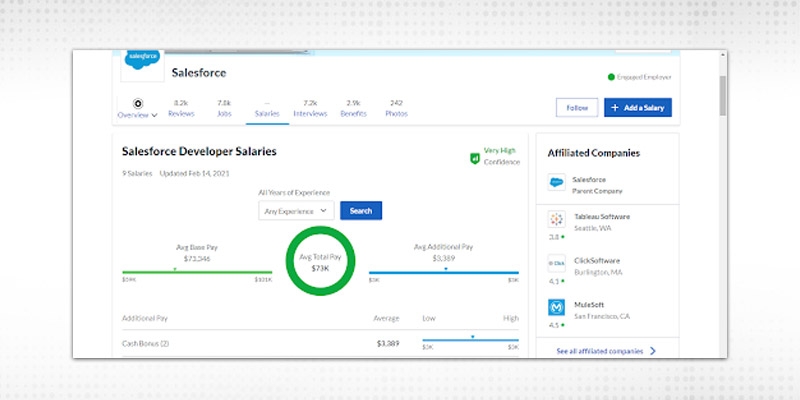Click the arrow beside See all affiliated companies
The width and height of the screenshot is (800, 400).
coord(653,351)
